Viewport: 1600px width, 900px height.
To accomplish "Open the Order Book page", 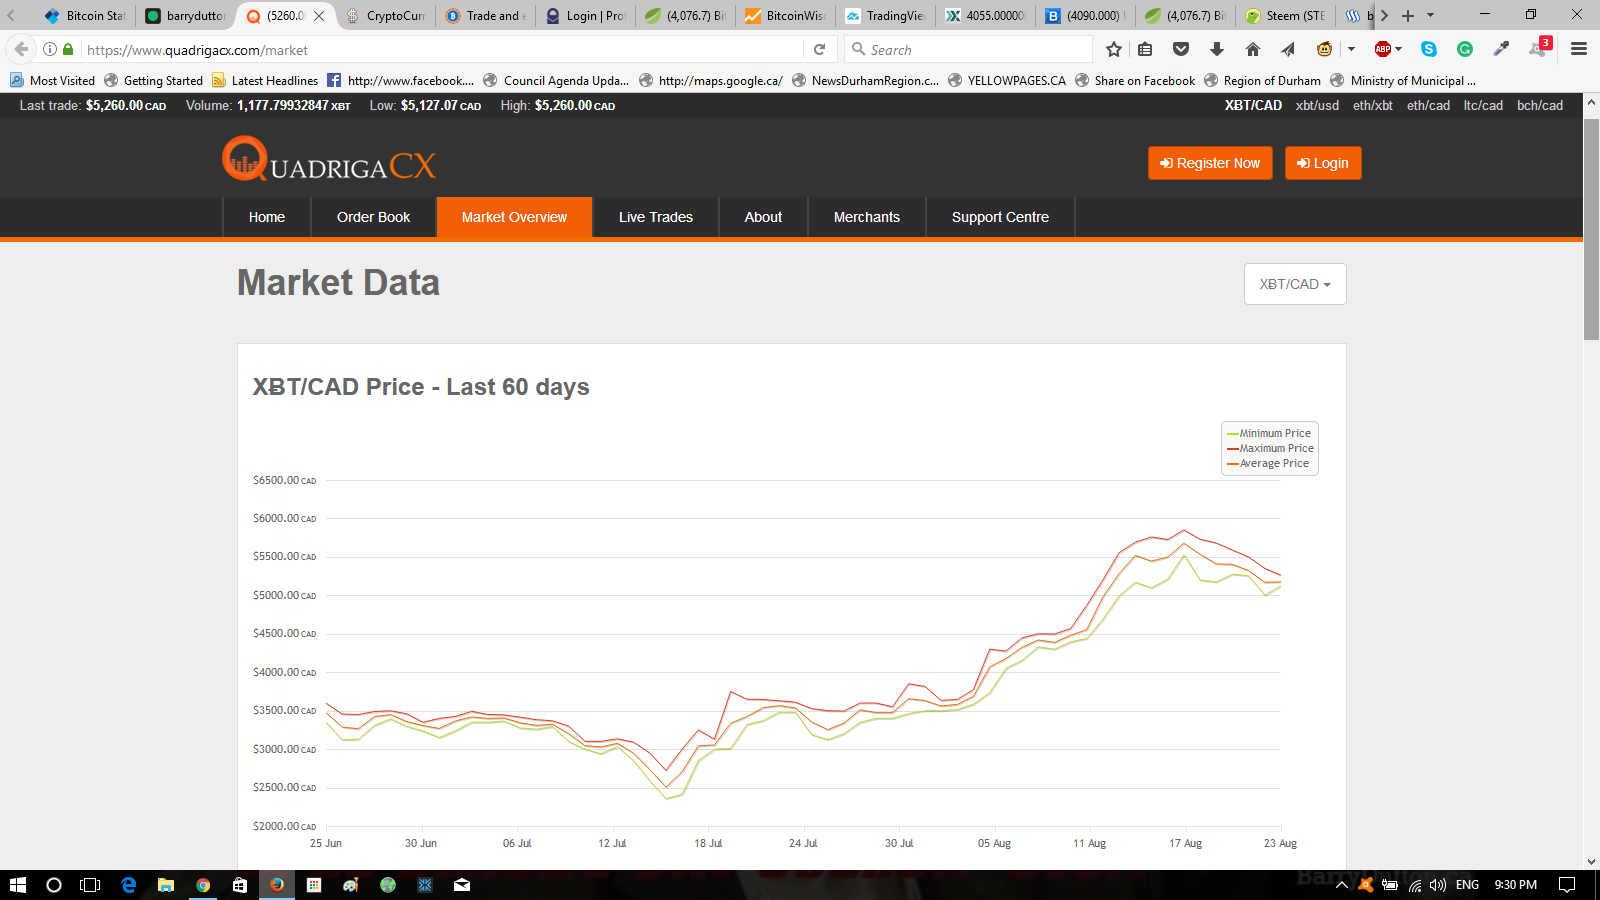I will click(x=374, y=217).
